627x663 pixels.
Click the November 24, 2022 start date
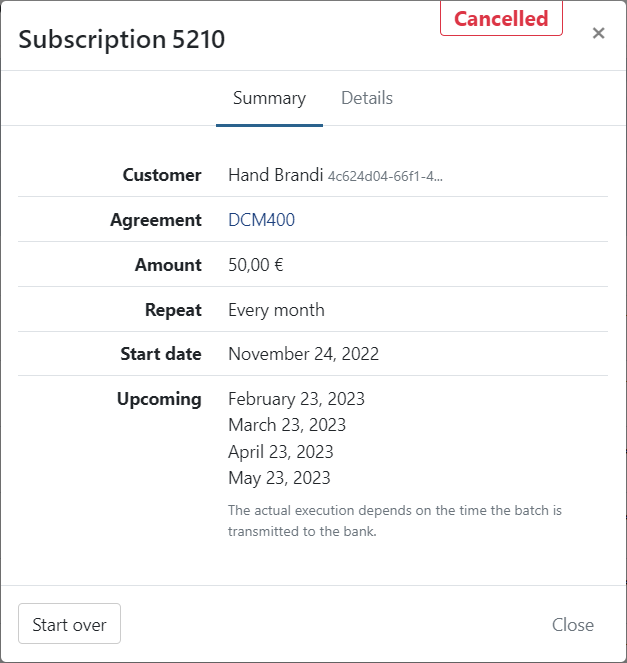point(303,354)
